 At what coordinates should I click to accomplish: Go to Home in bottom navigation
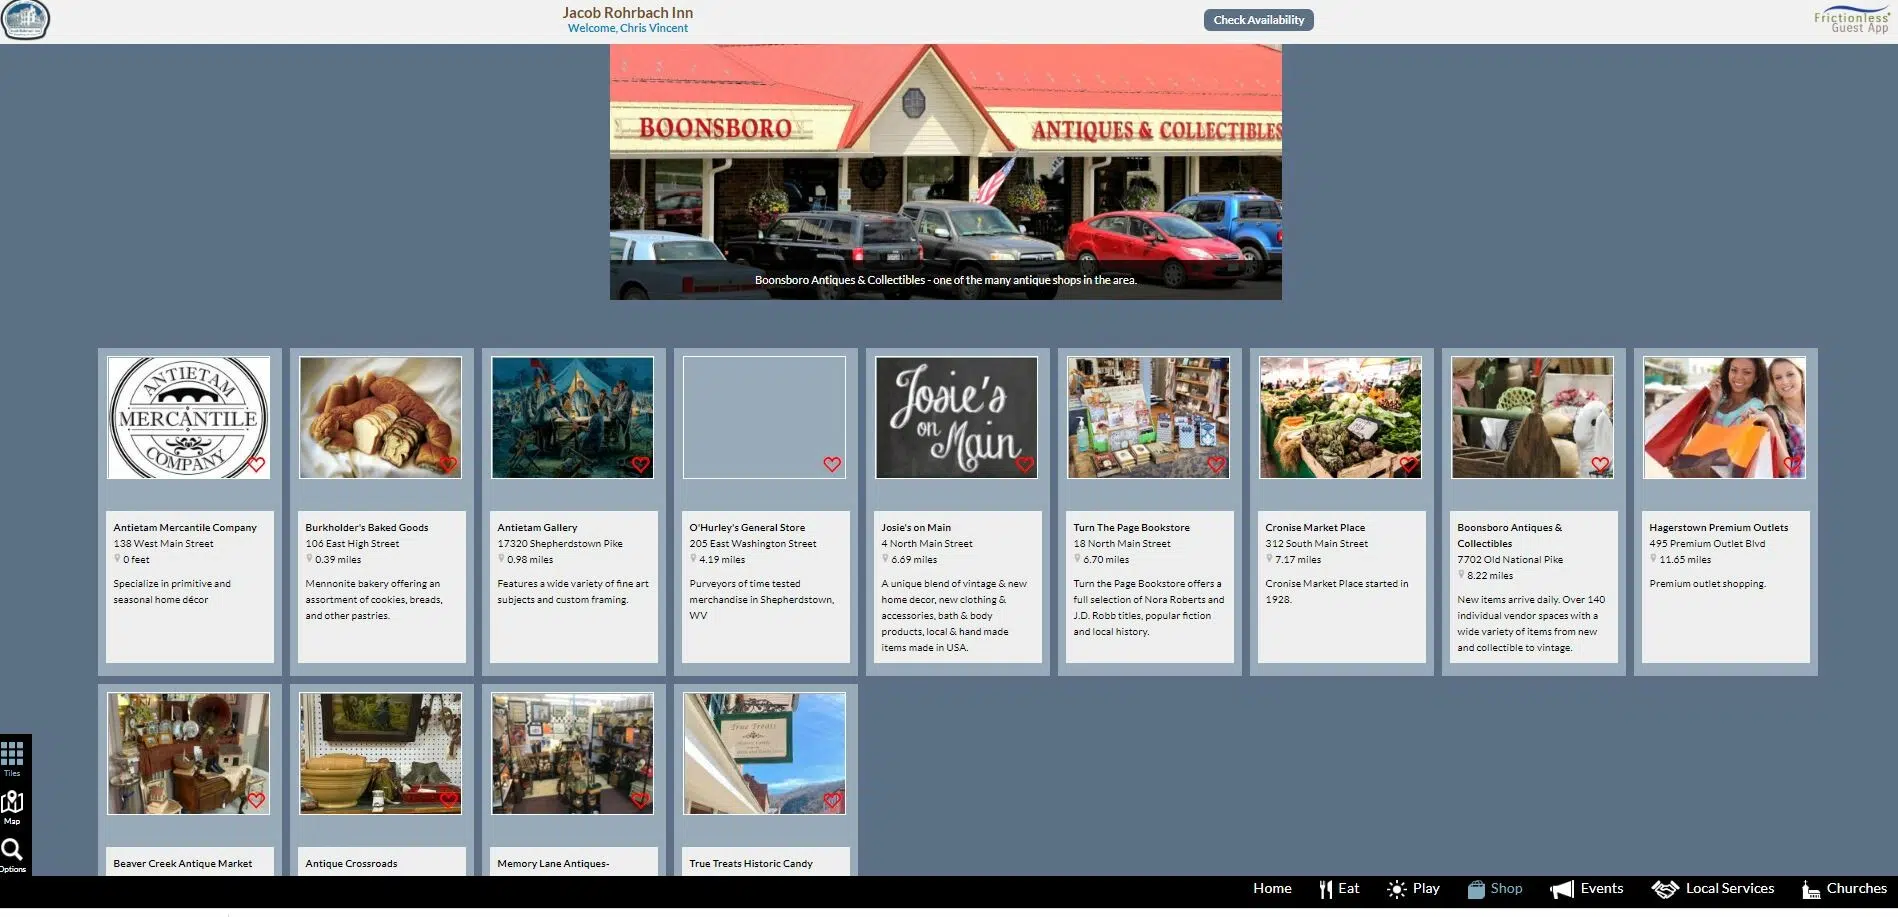(1272, 889)
